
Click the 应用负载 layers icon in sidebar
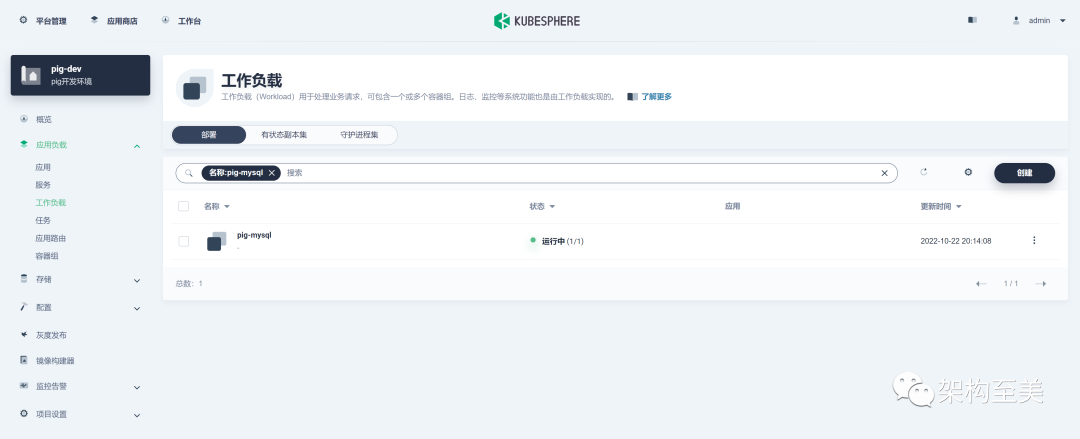click(23, 145)
